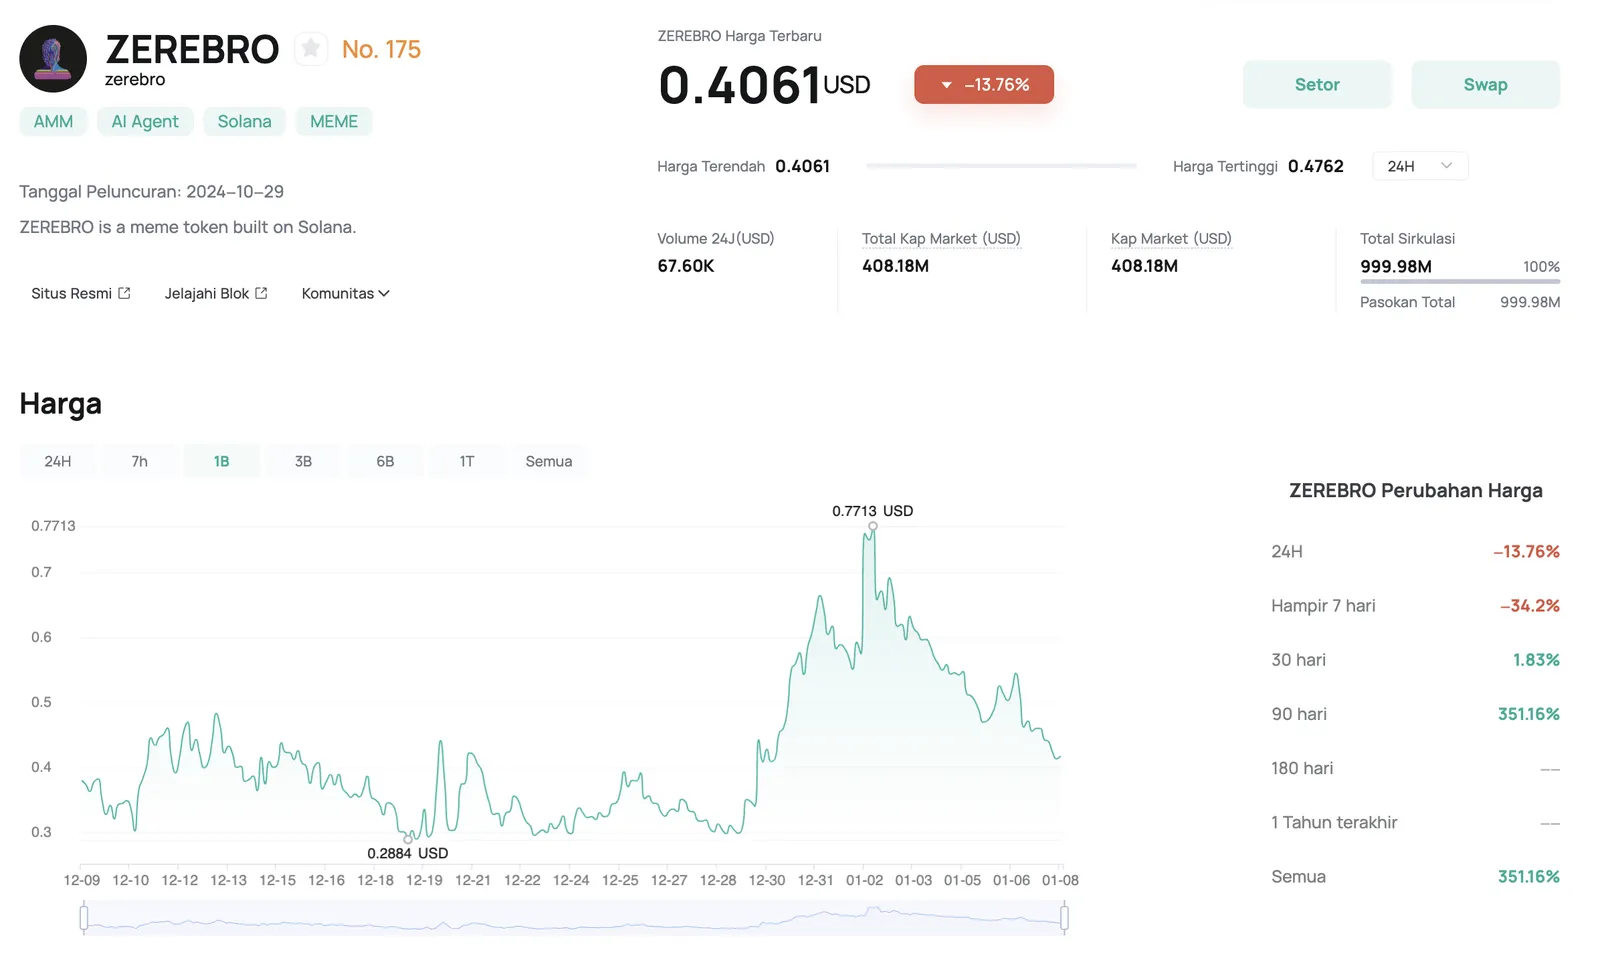Switch the chart to the 7h tab
The height and width of the screenshot is (961, 1600).
coord(140,461)
